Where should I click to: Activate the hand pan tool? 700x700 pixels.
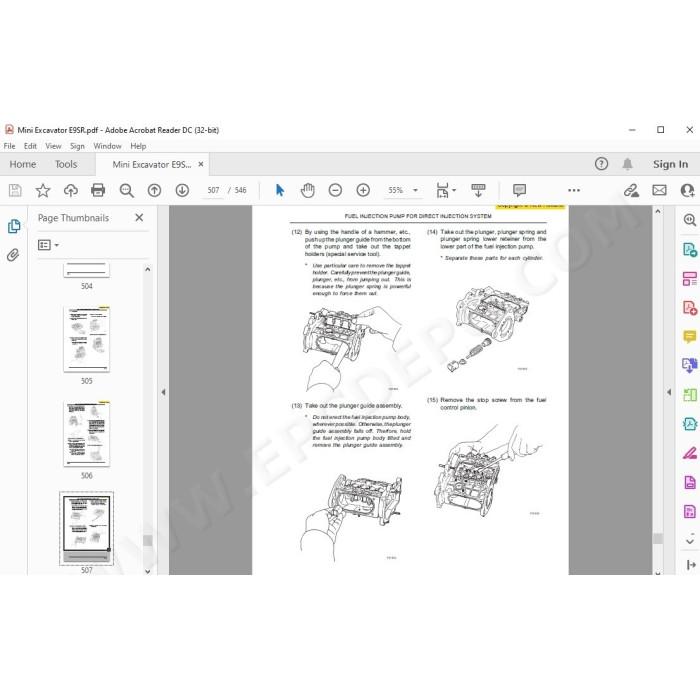(x=308, y=191)
